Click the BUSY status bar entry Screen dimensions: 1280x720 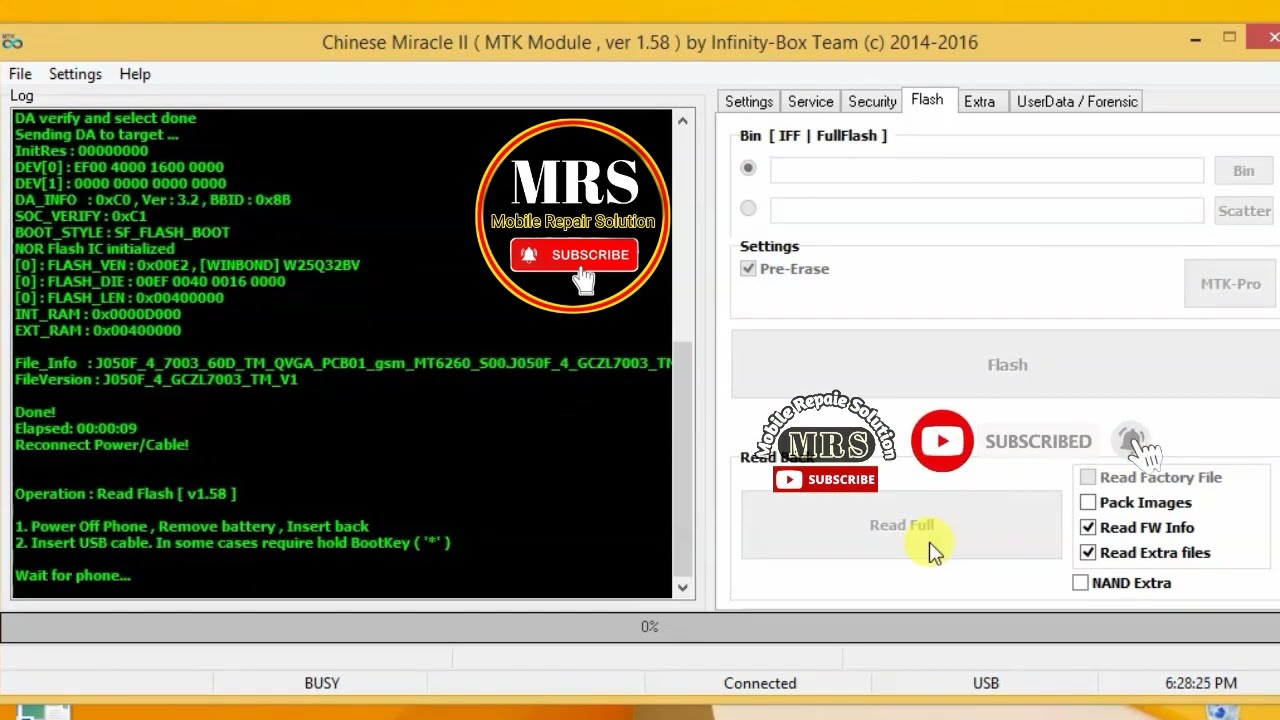pyautogui.click(x=322, y=683)
